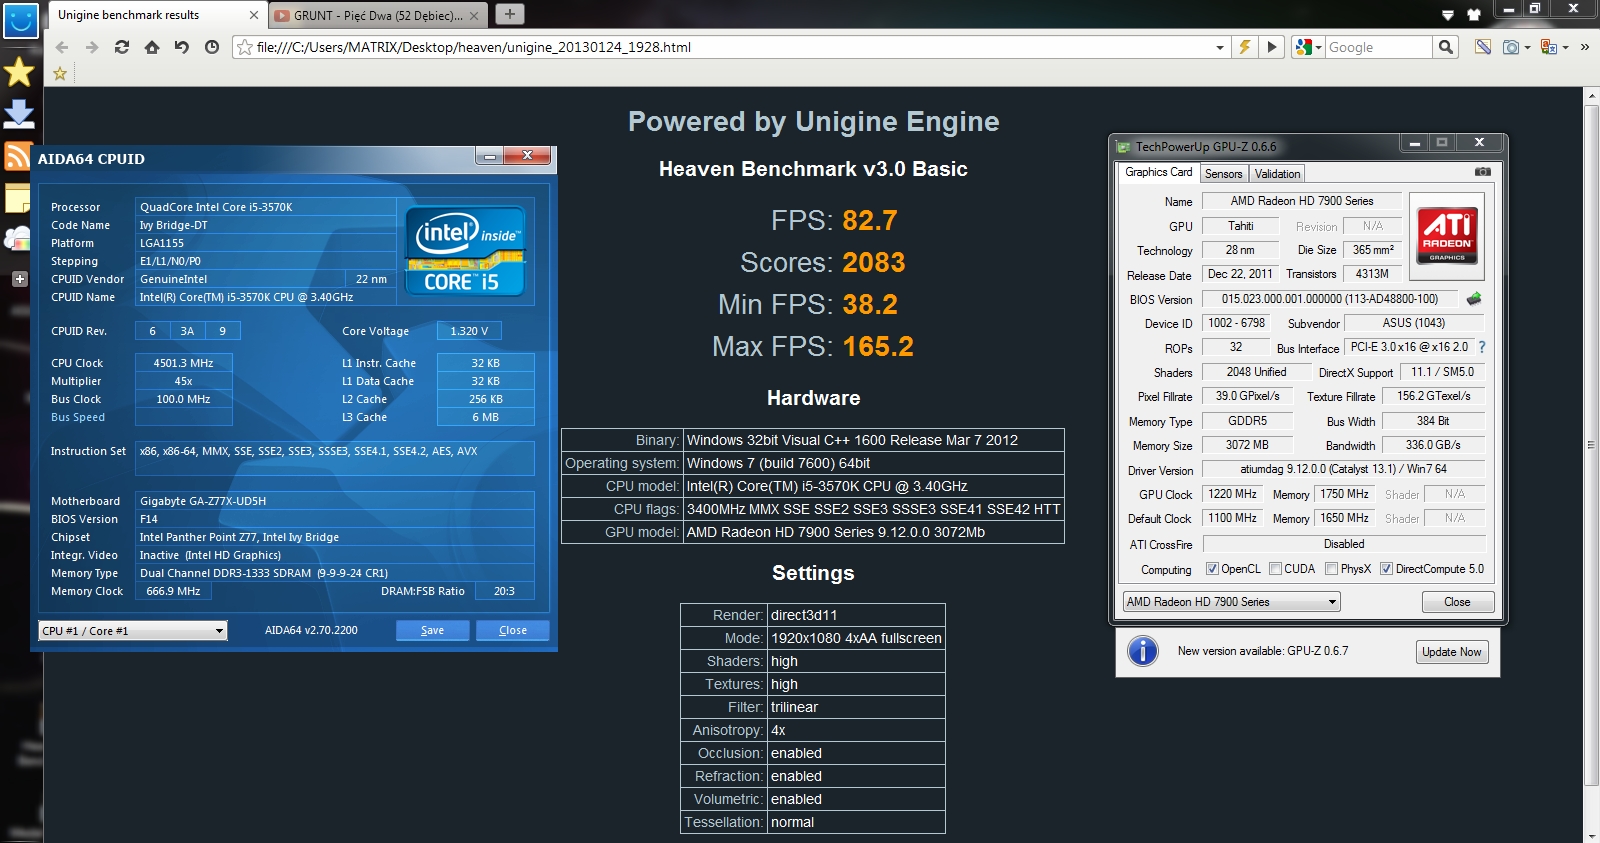The height and width of the screenshot is (843, 1600).
Task: Close the GRUNT - Pięć Dwa tab
Action: [x=474, y=15]
